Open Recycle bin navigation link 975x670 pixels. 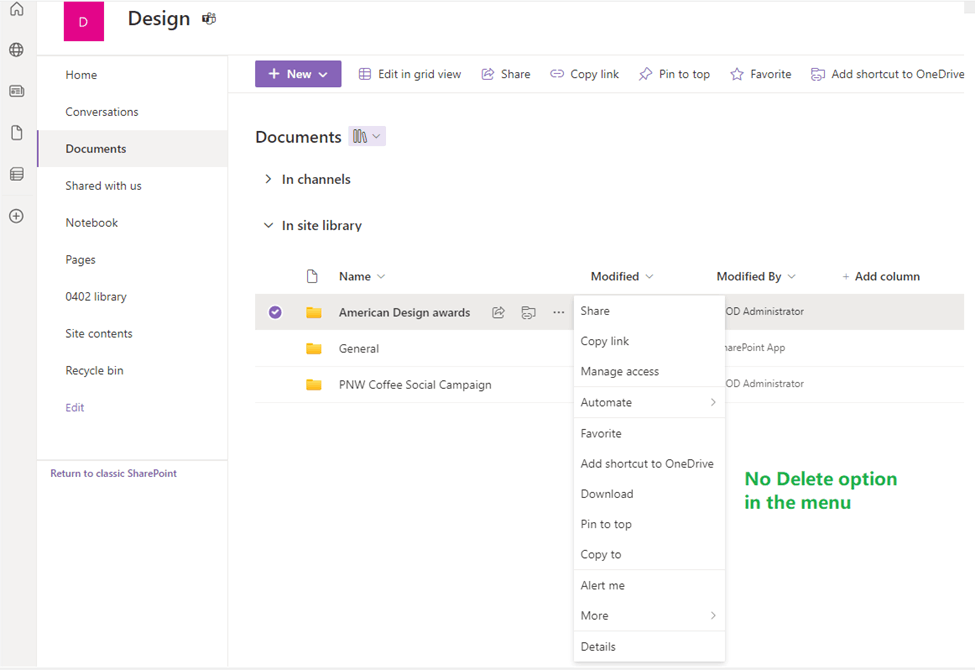click(x=95, y=370)
